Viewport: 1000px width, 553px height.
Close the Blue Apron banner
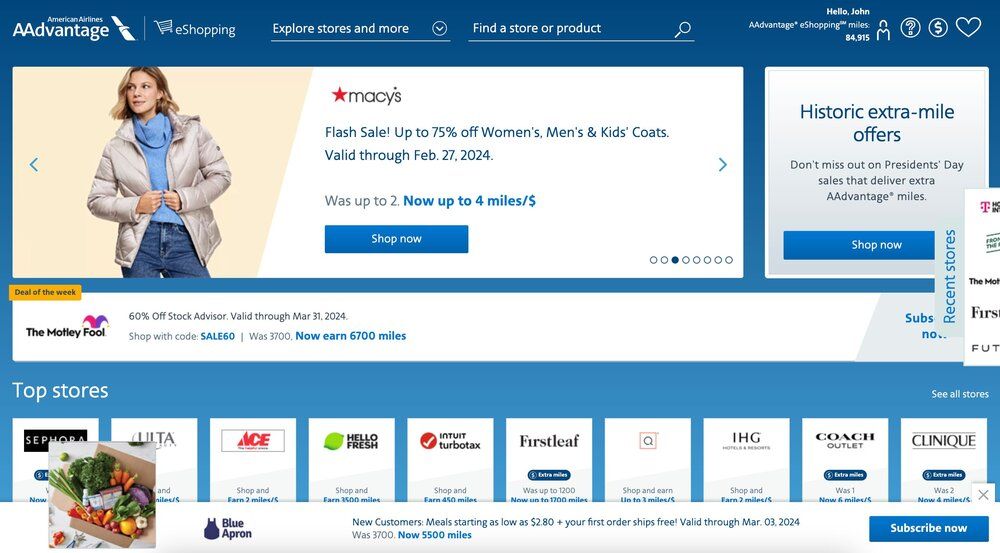point(983,494)
